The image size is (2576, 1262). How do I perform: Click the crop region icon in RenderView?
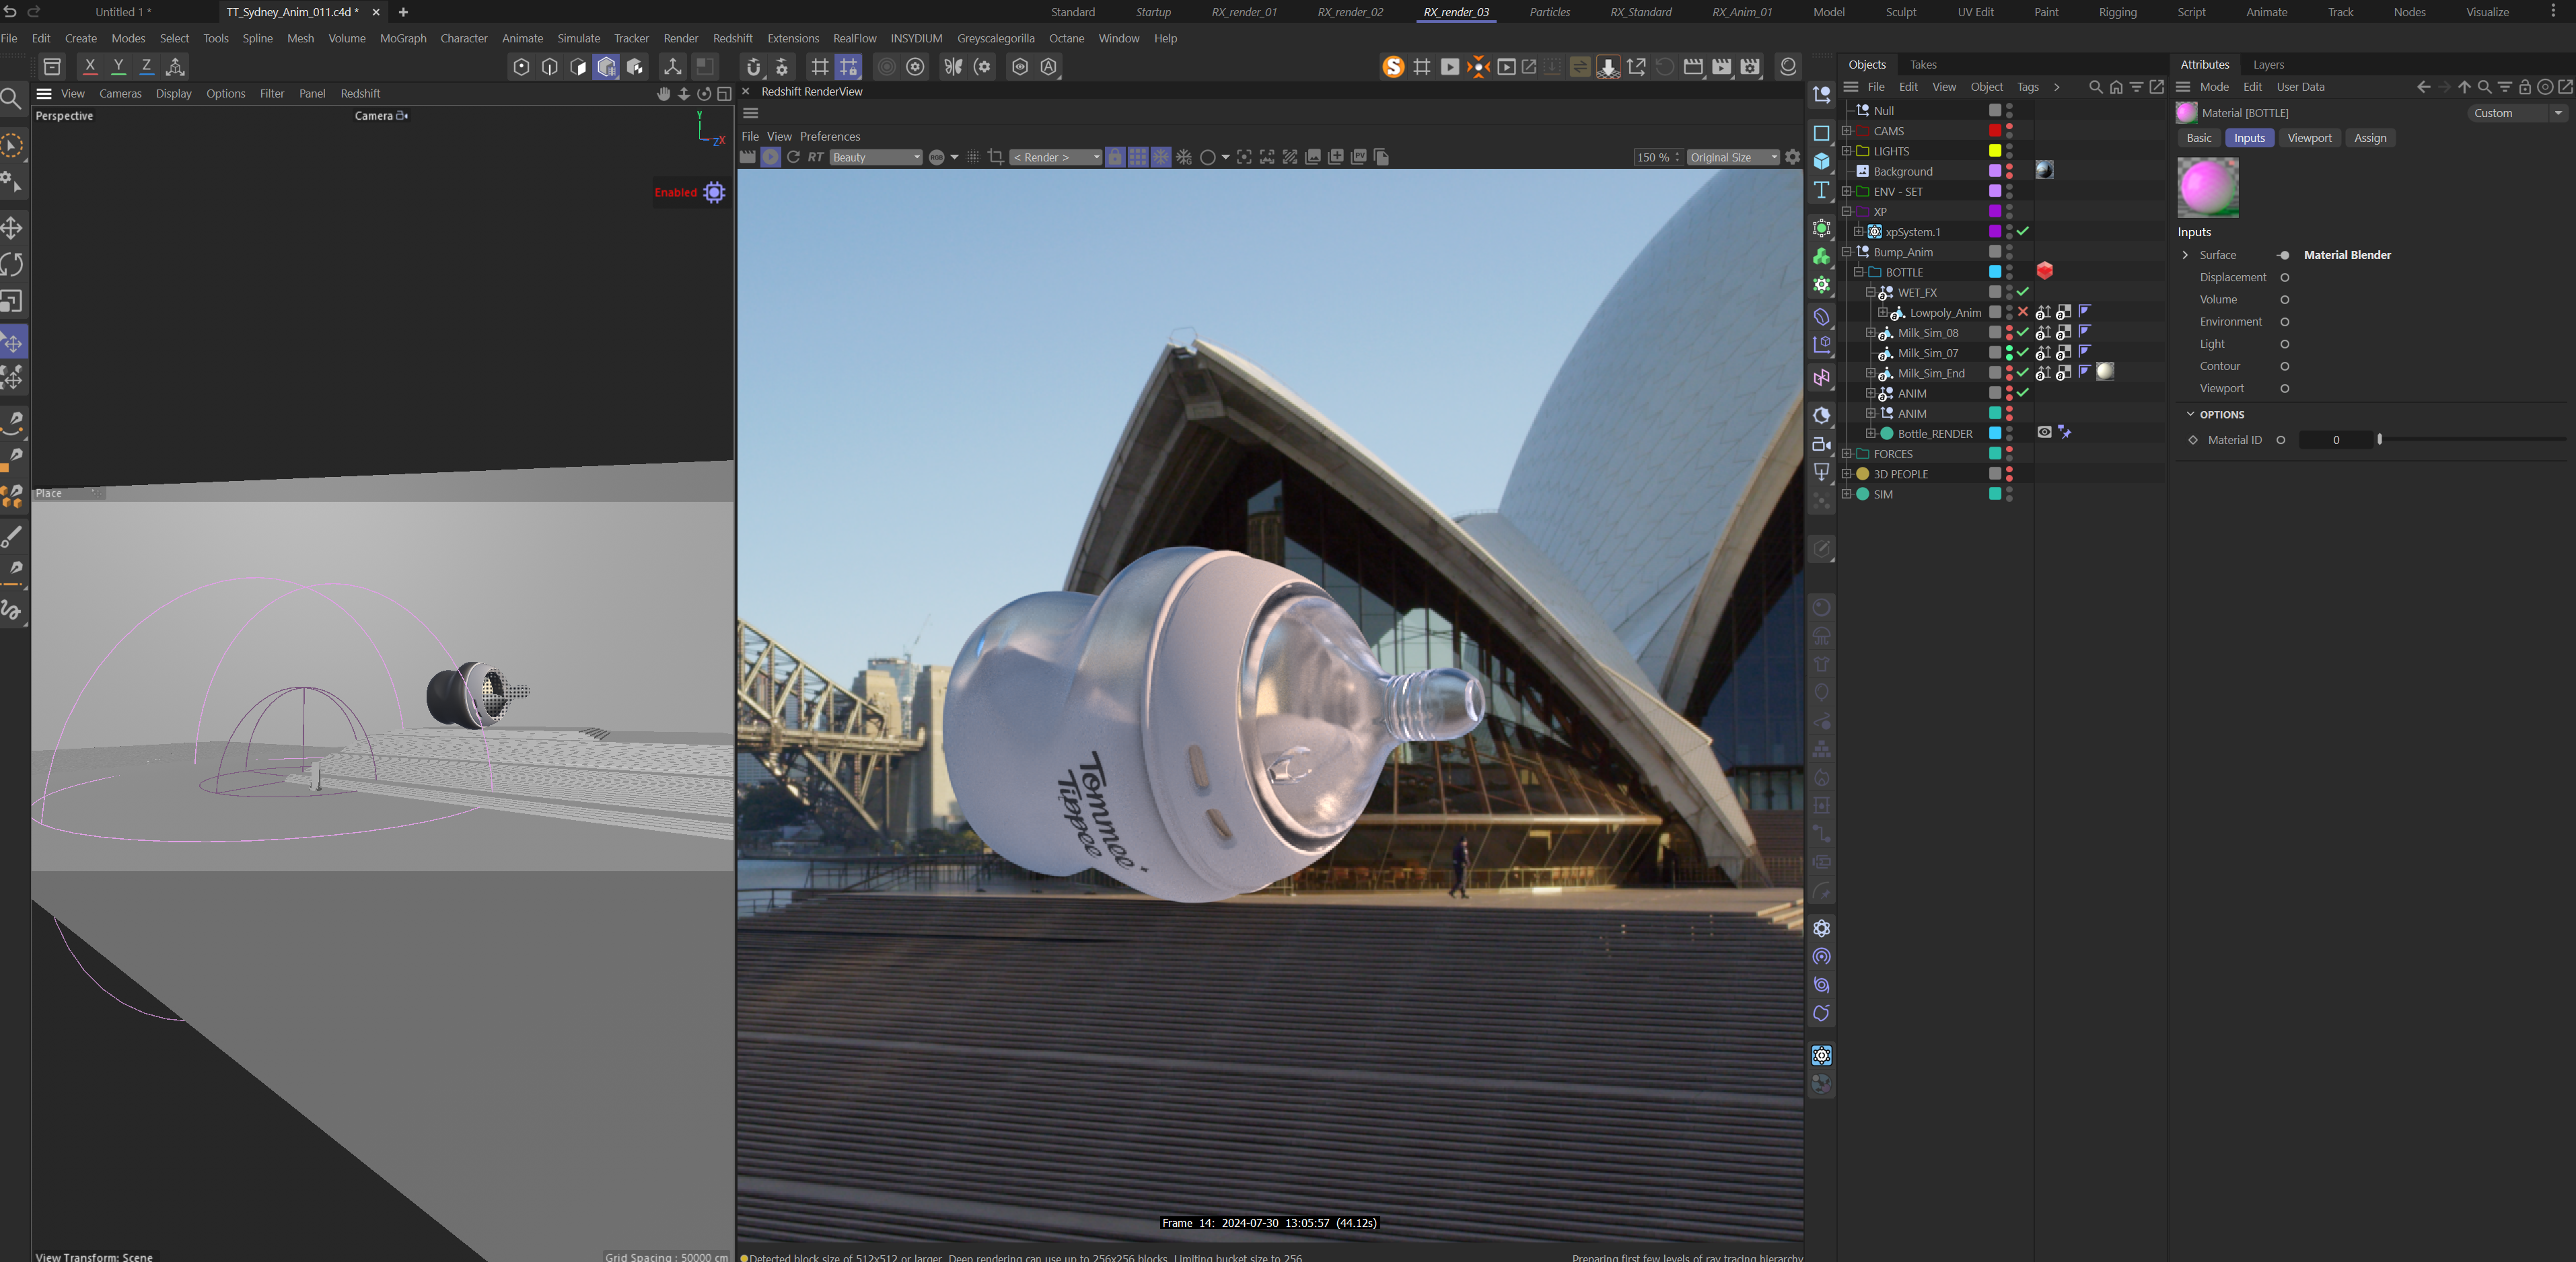(995, 157)
